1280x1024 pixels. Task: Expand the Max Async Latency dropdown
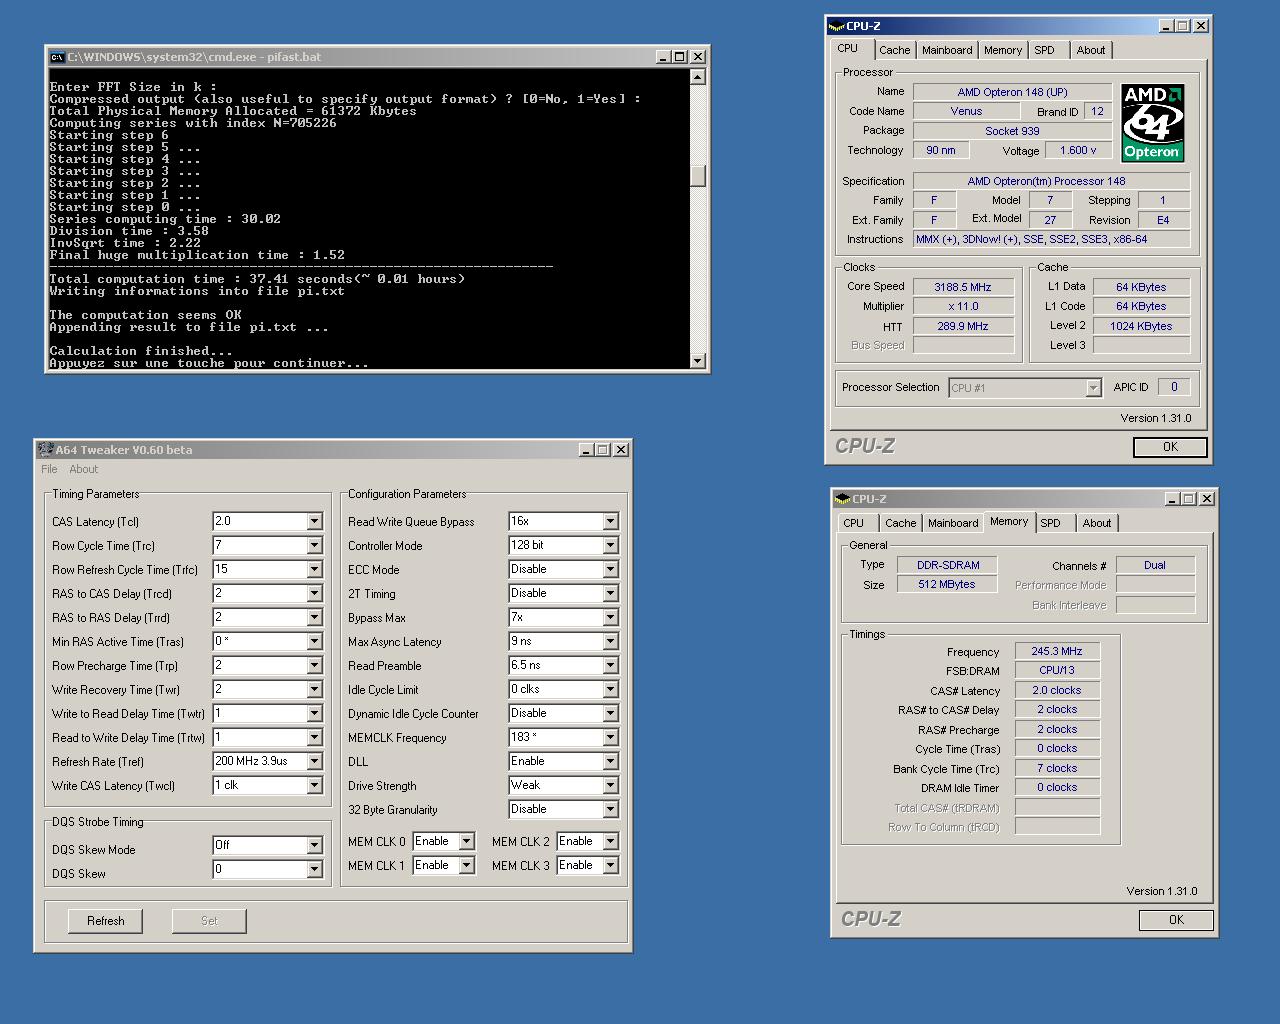(610, 641)
